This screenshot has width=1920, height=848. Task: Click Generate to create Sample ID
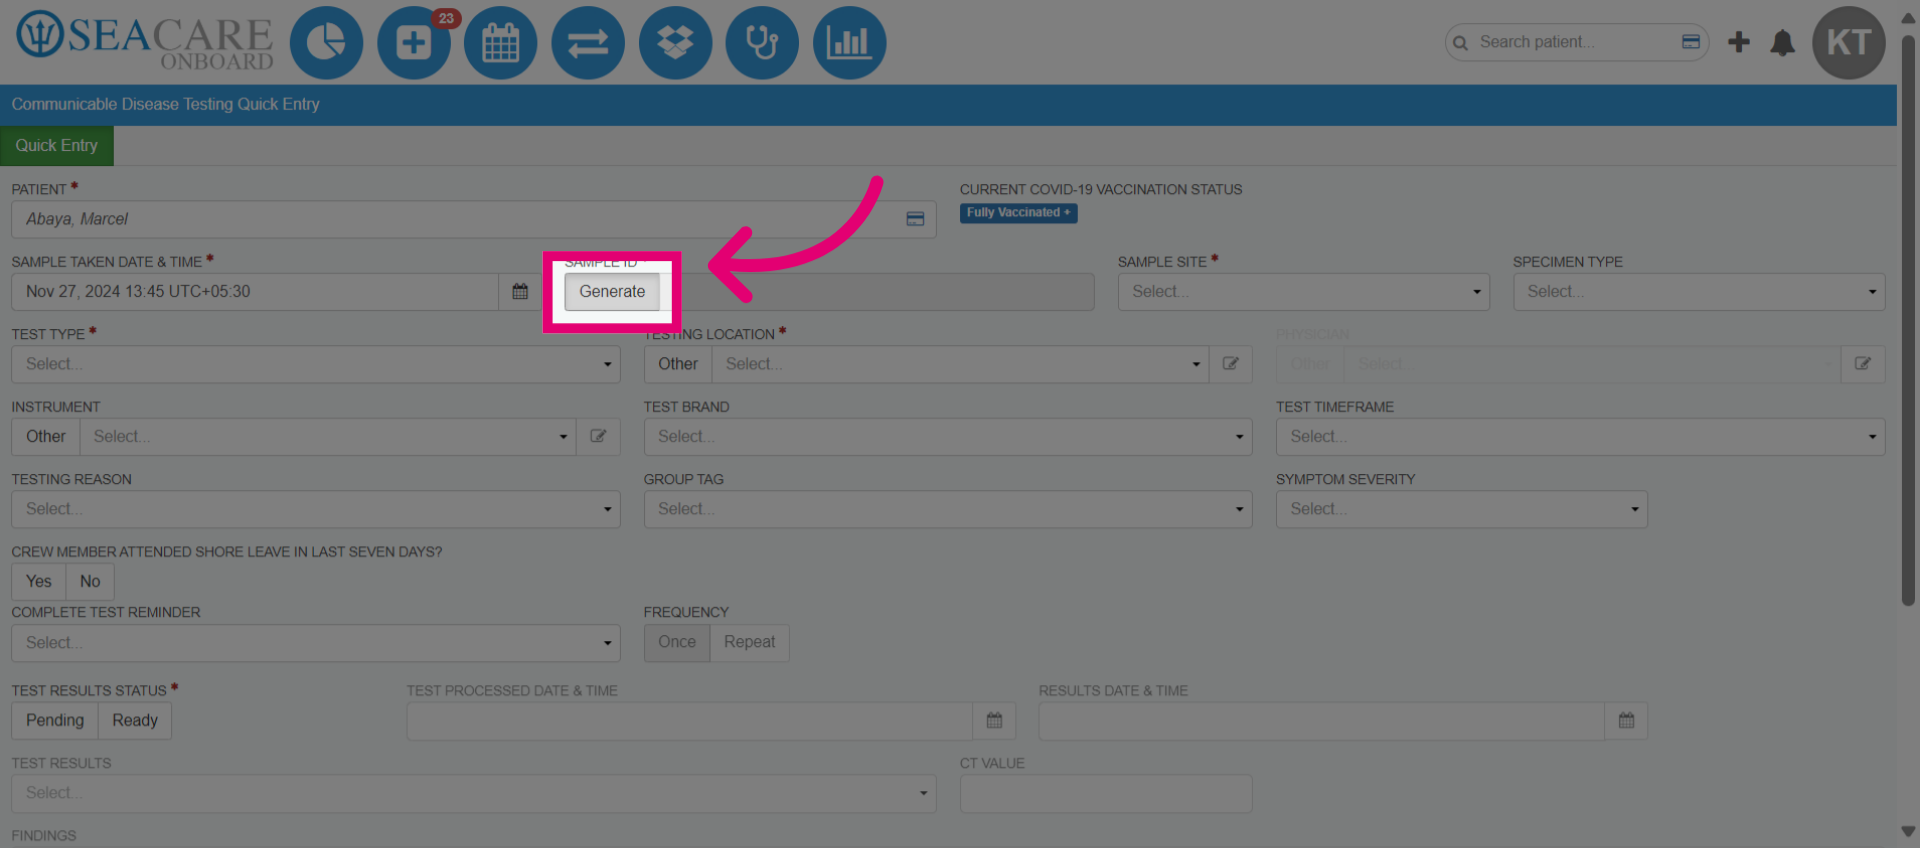point(612,292)
